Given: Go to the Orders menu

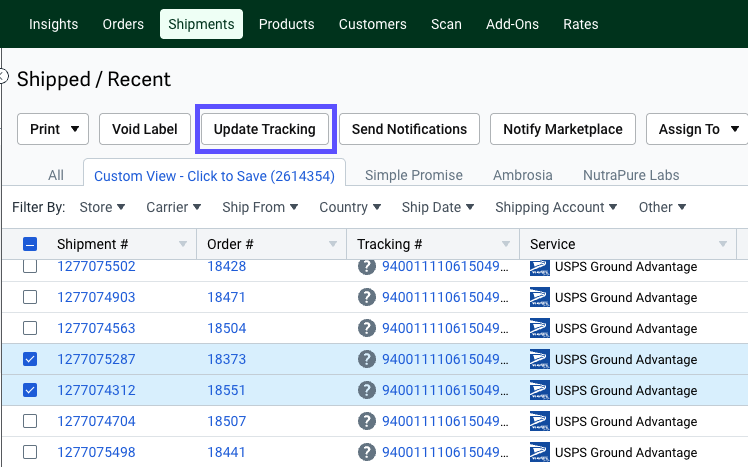Looking at the screenshot, I should pos(123,24).
